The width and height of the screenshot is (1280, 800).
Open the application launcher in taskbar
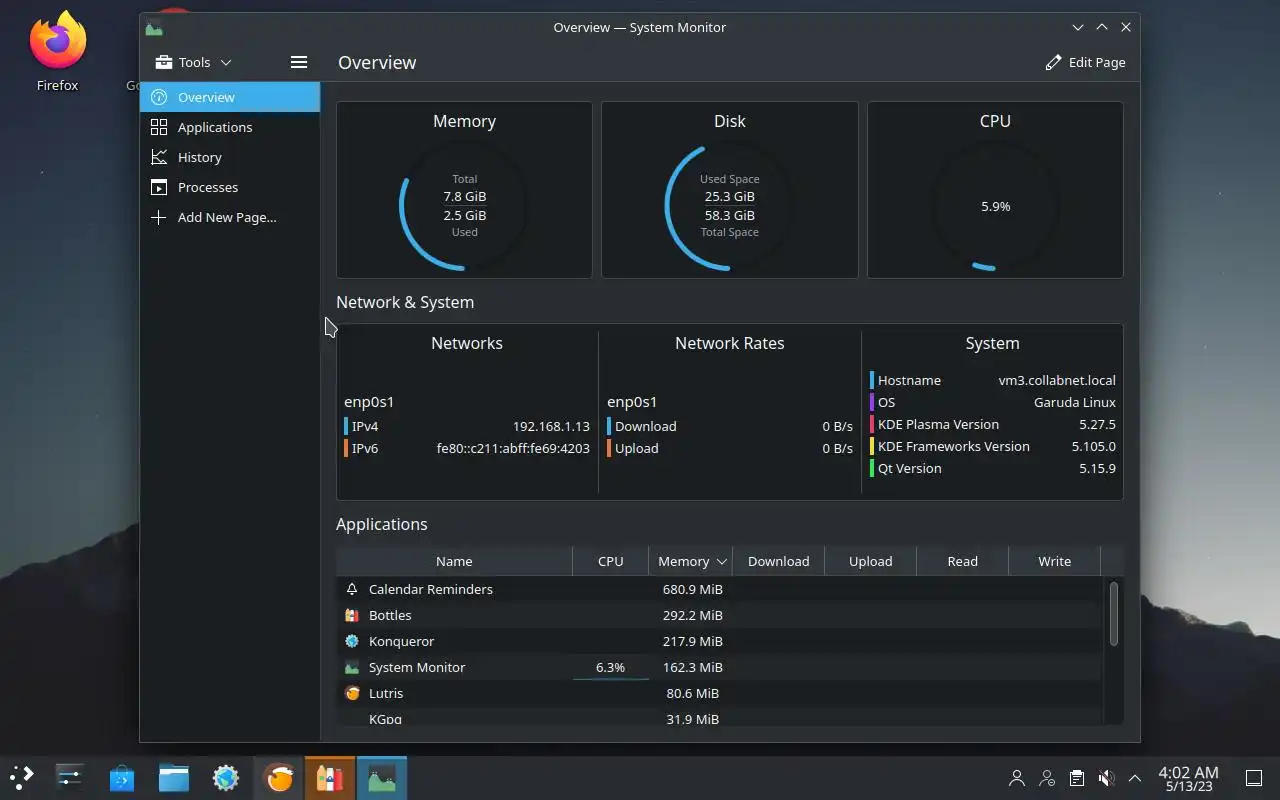tap(21, 777)
